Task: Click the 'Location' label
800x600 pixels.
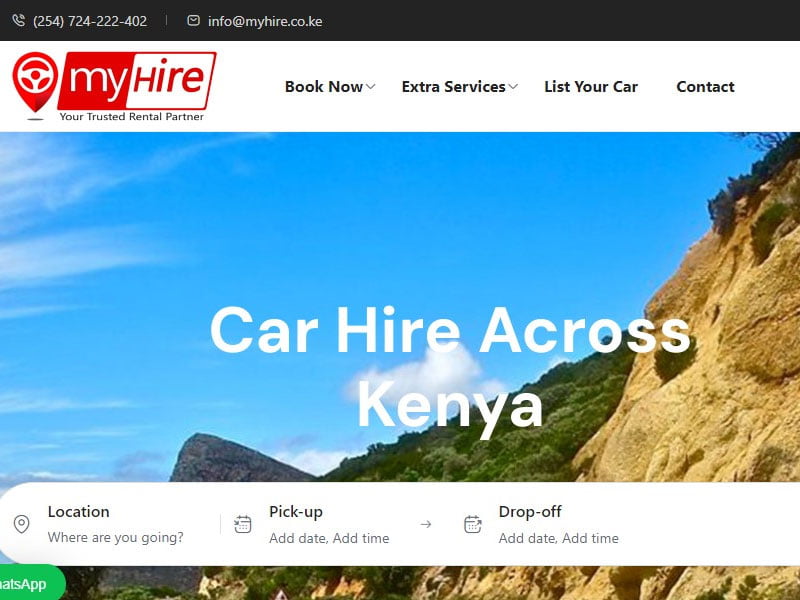Action: [79, 512]
